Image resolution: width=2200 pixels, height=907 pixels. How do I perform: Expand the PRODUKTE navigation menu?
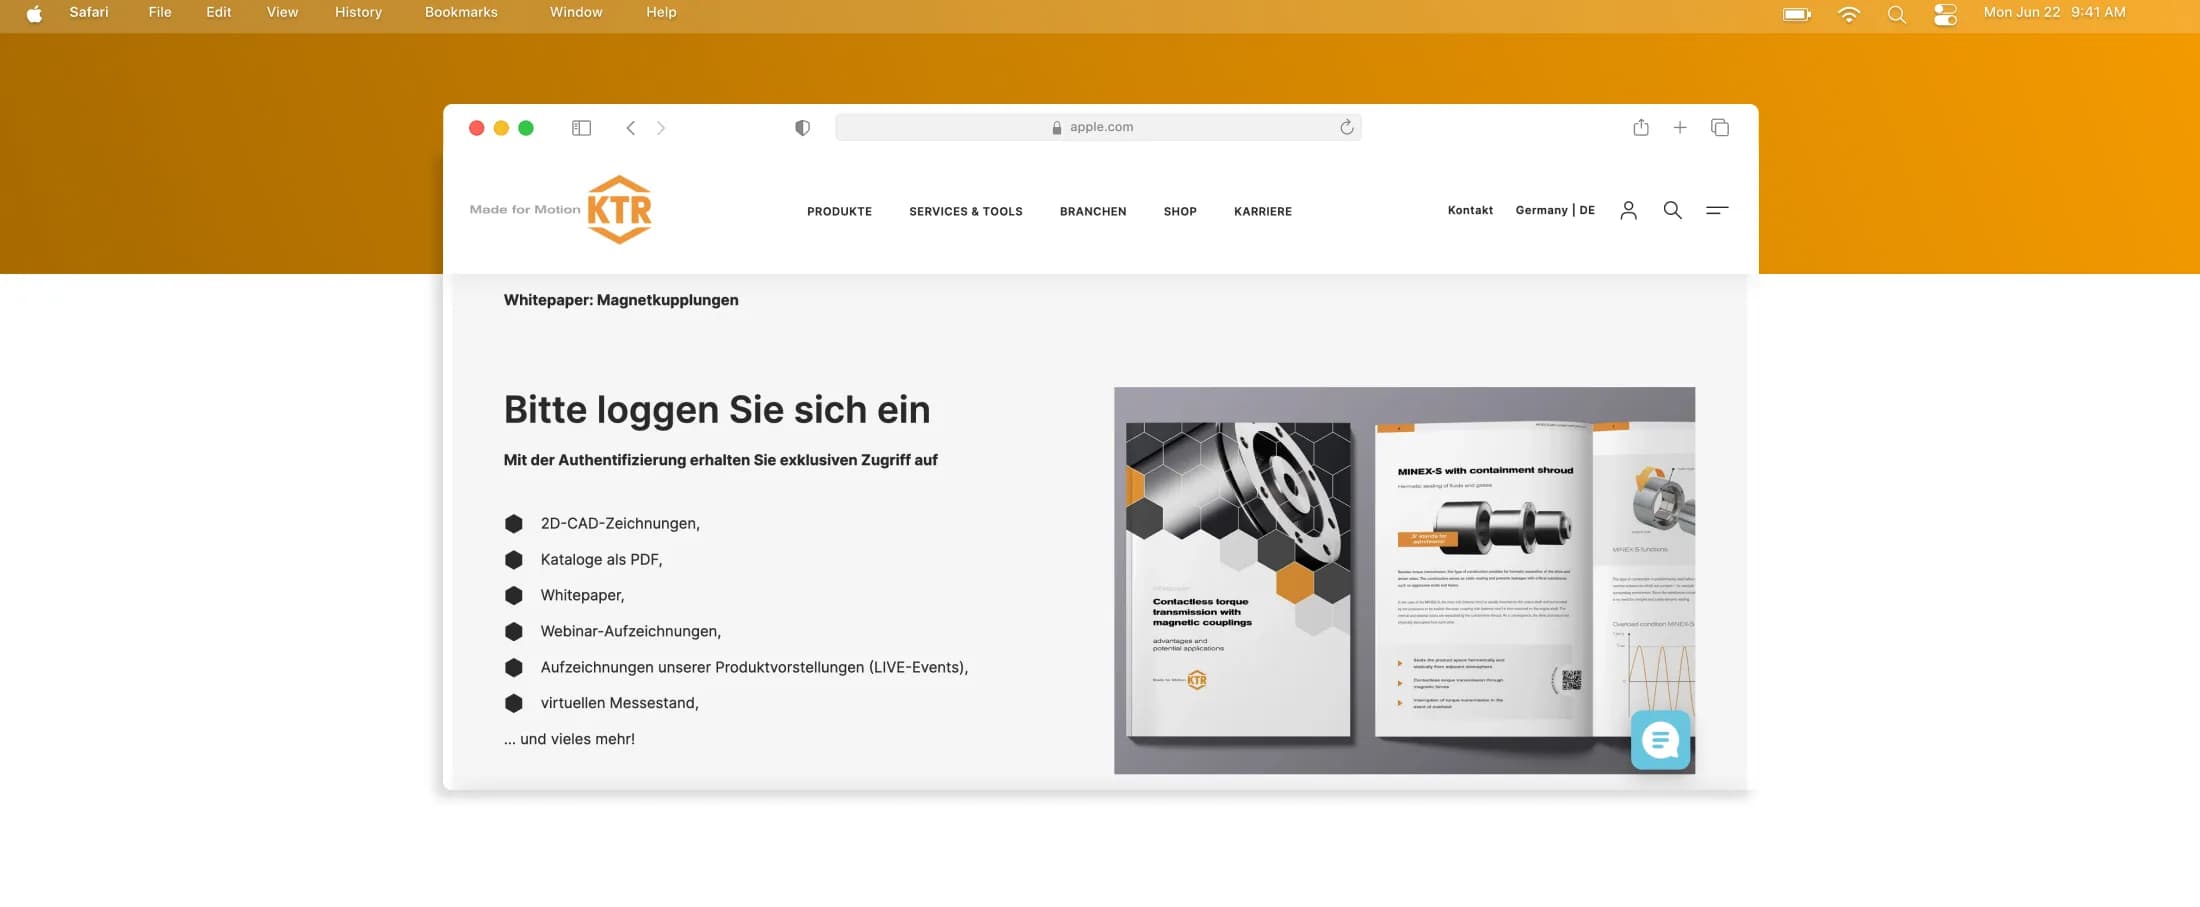839,211
